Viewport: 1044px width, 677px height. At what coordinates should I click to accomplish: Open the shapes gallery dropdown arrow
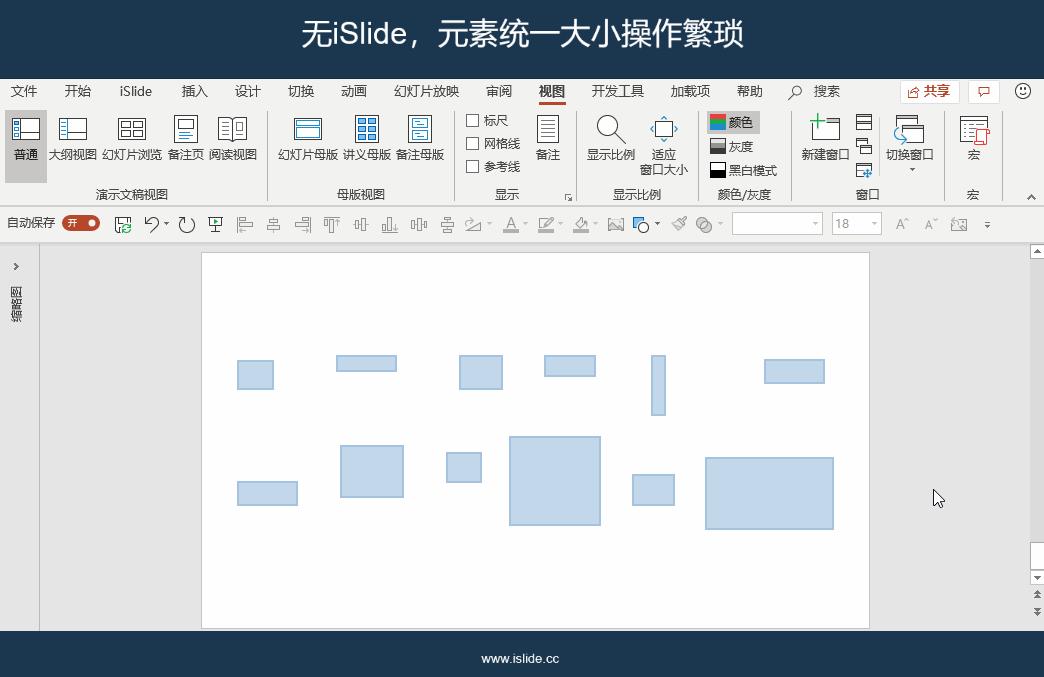657,224
